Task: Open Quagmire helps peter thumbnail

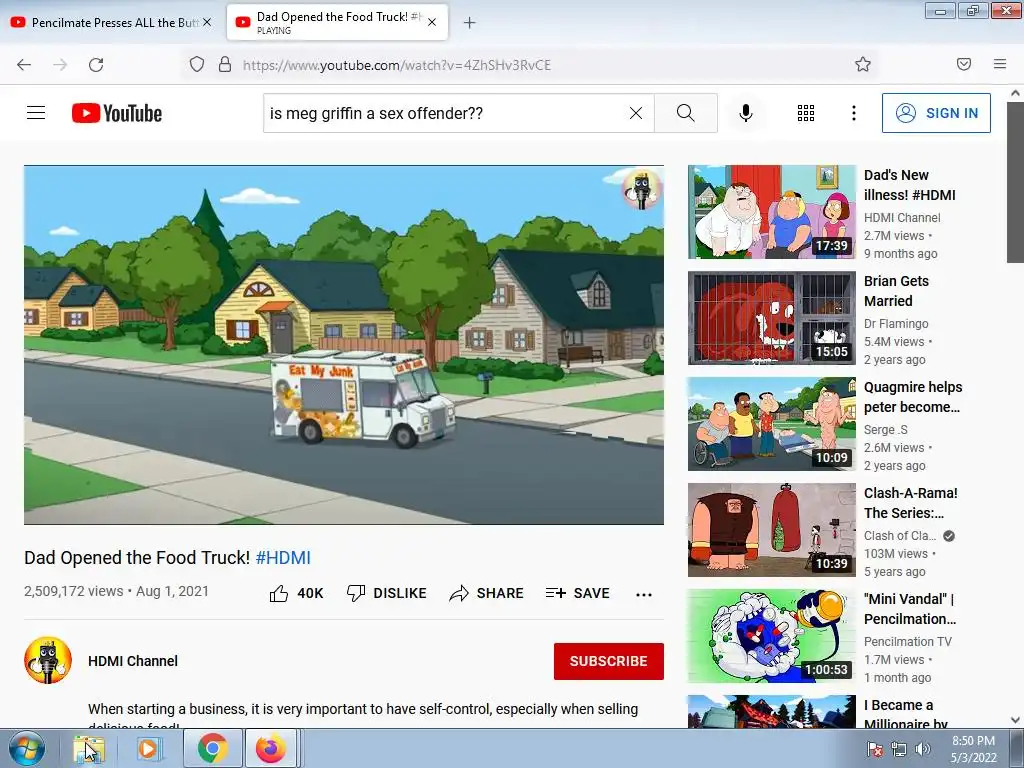Action: 771,424
